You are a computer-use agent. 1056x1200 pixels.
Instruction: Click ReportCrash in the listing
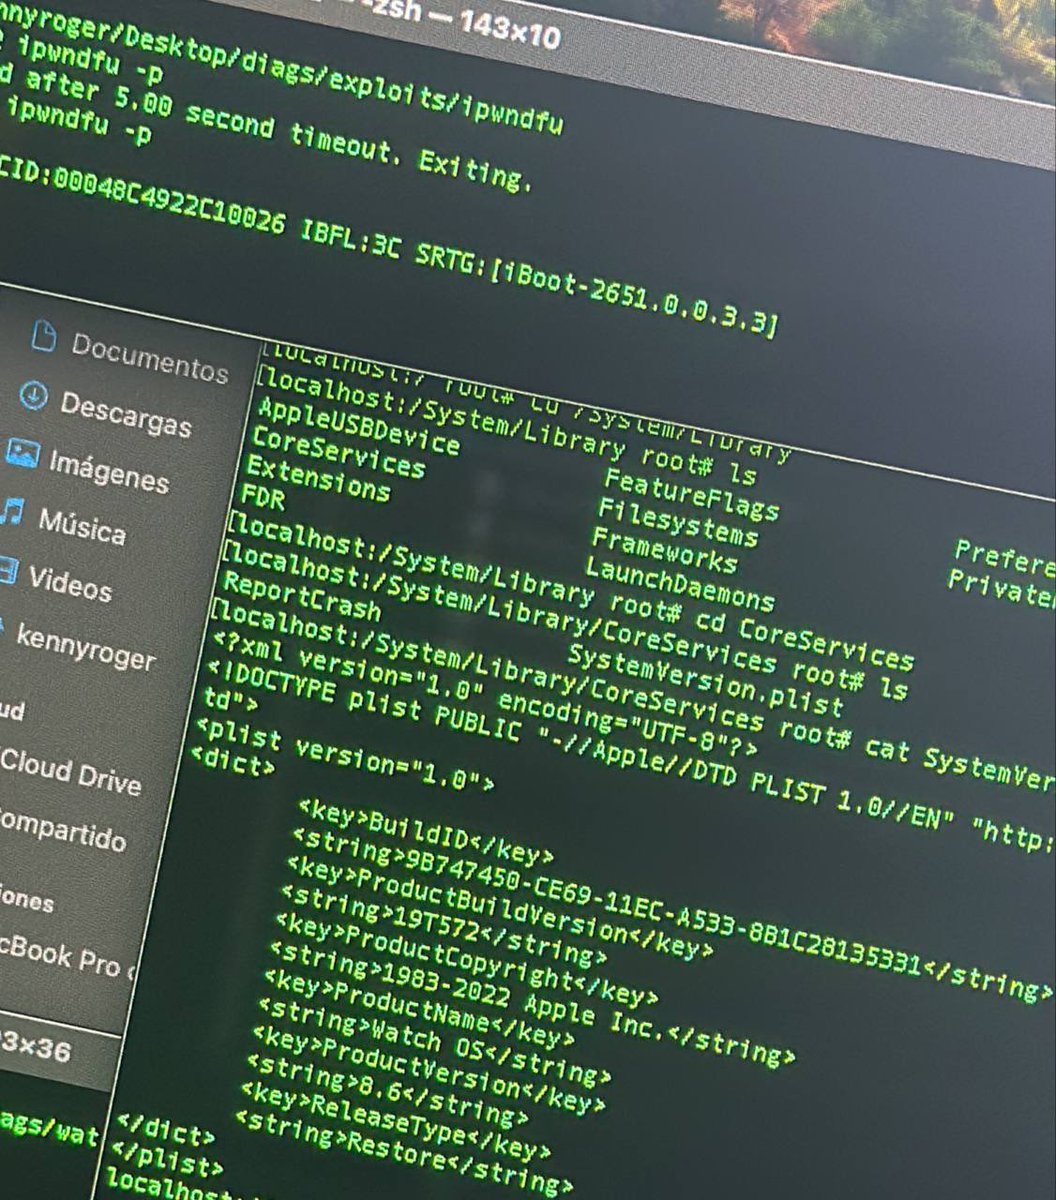[x=302, y=597]
